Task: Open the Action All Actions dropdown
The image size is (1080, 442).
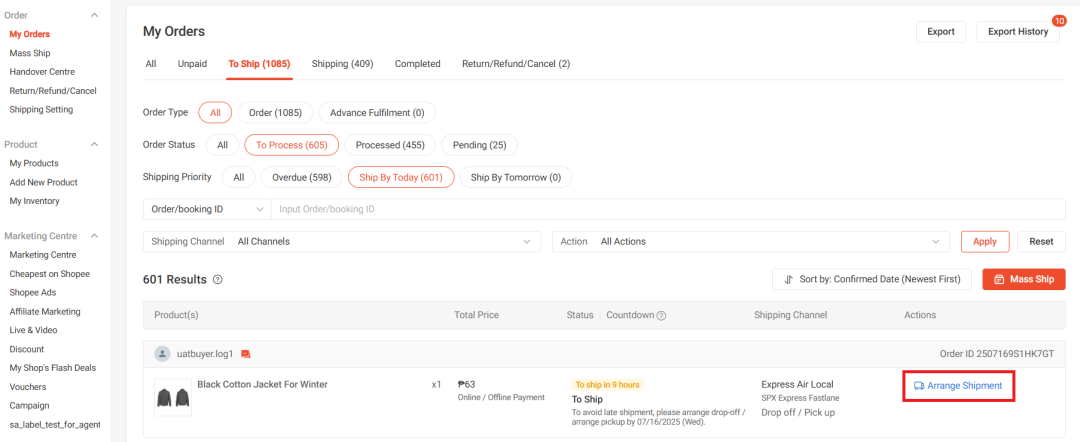Action: point(750,241)
